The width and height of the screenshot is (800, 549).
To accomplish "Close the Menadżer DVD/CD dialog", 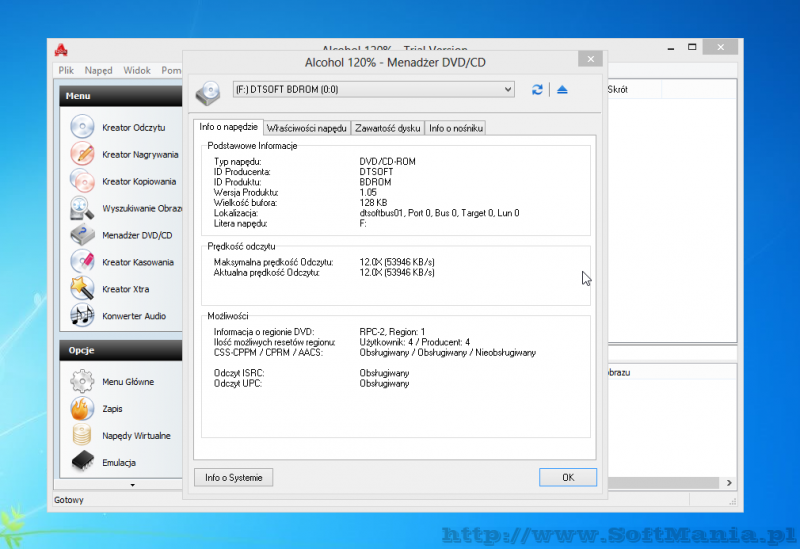I will coord(590,59).
